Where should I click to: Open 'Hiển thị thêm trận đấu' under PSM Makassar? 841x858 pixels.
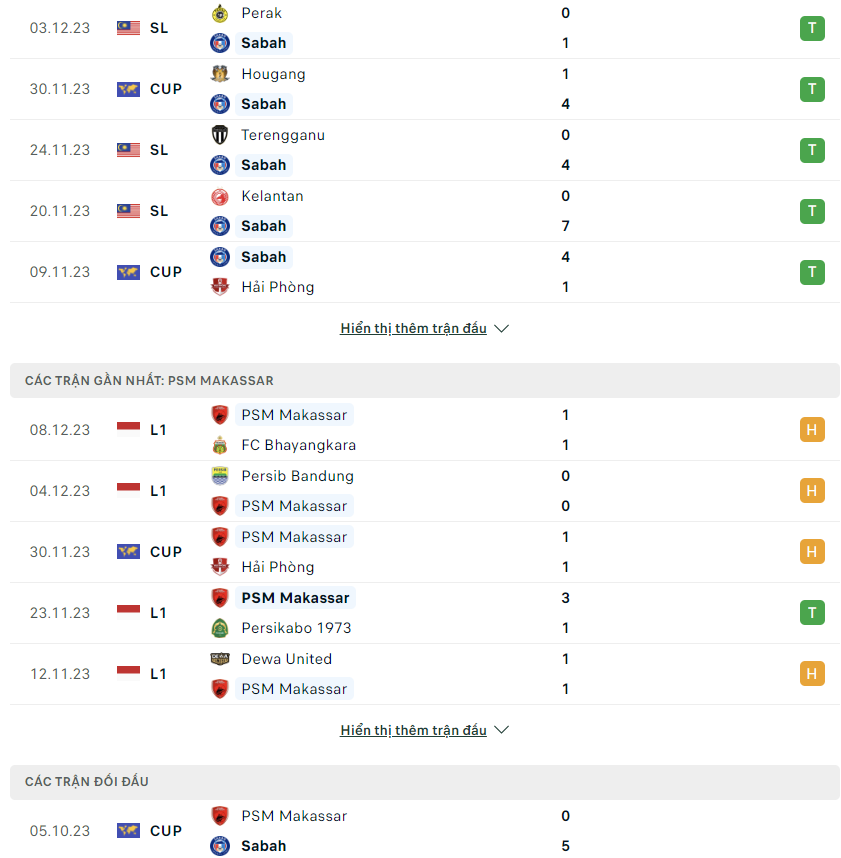coord(413,730)
